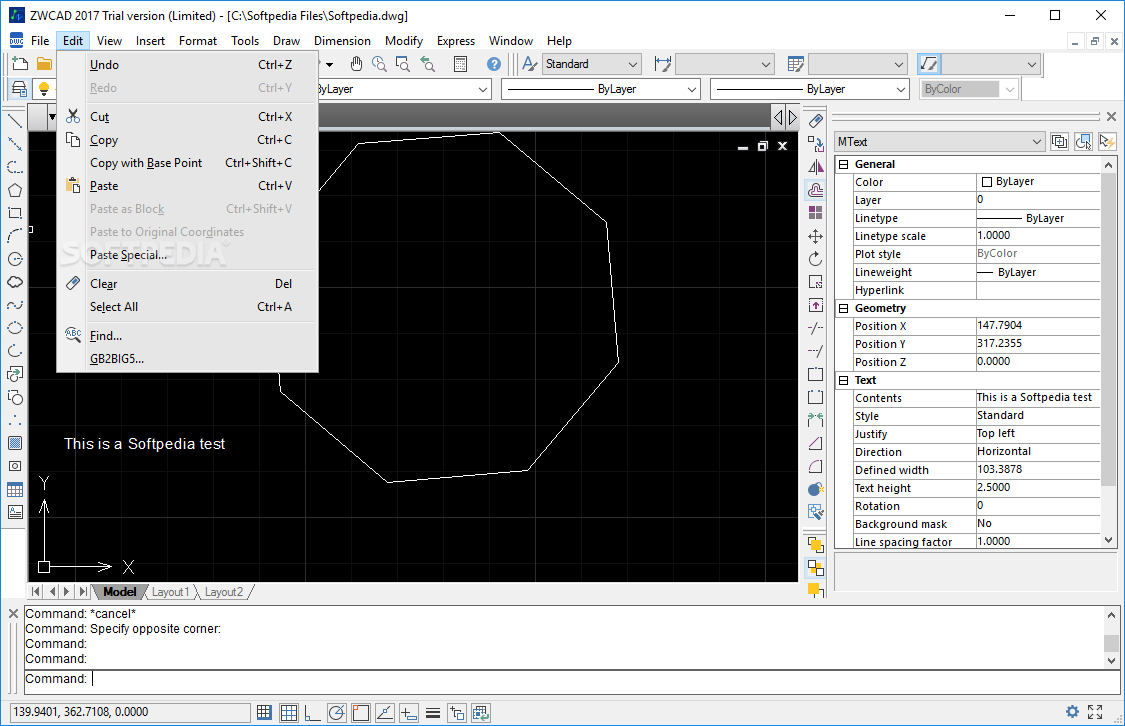Select the Line draw tool
The height and width of the screenshot is (726, 1125).
coord(14,121)
